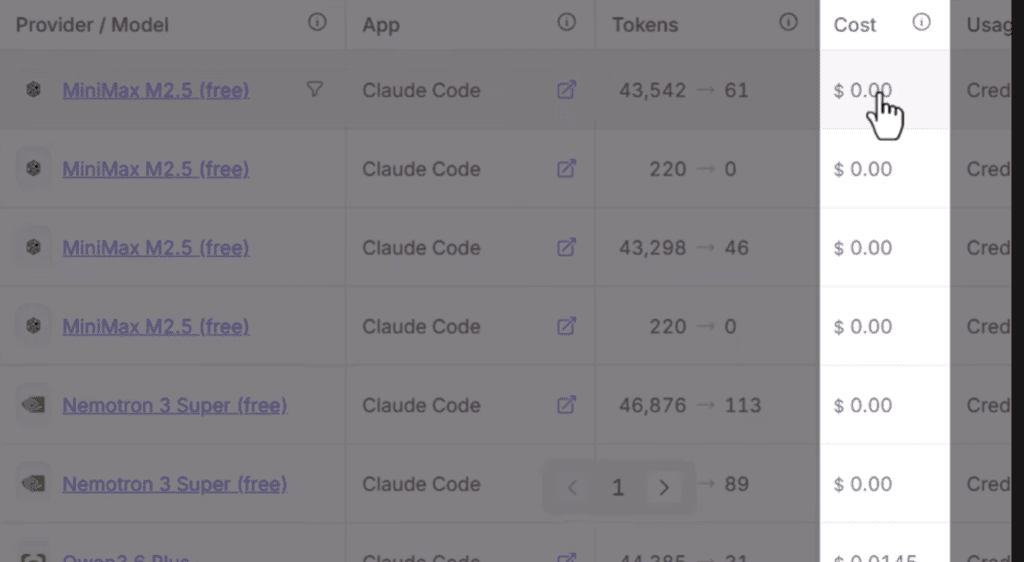Open external link icon in first Nemotron row

566,405
